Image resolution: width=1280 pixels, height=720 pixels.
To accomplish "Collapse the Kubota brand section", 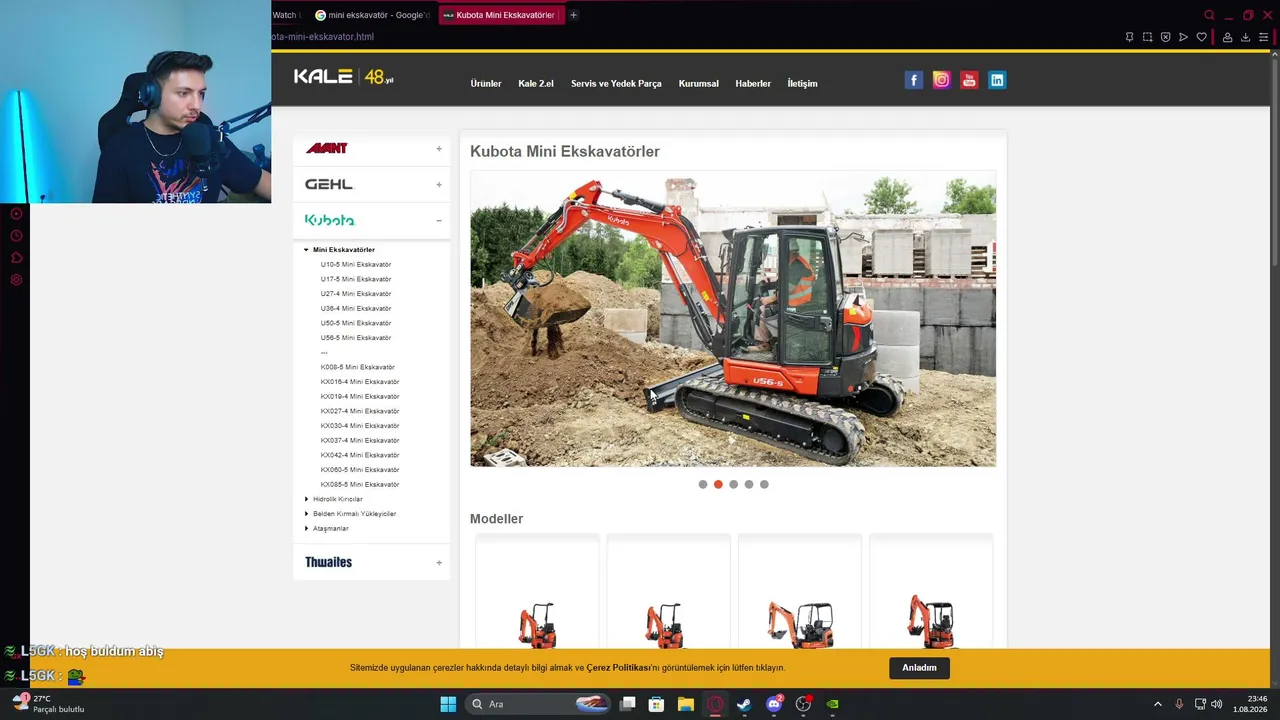I will pos(439,220).
